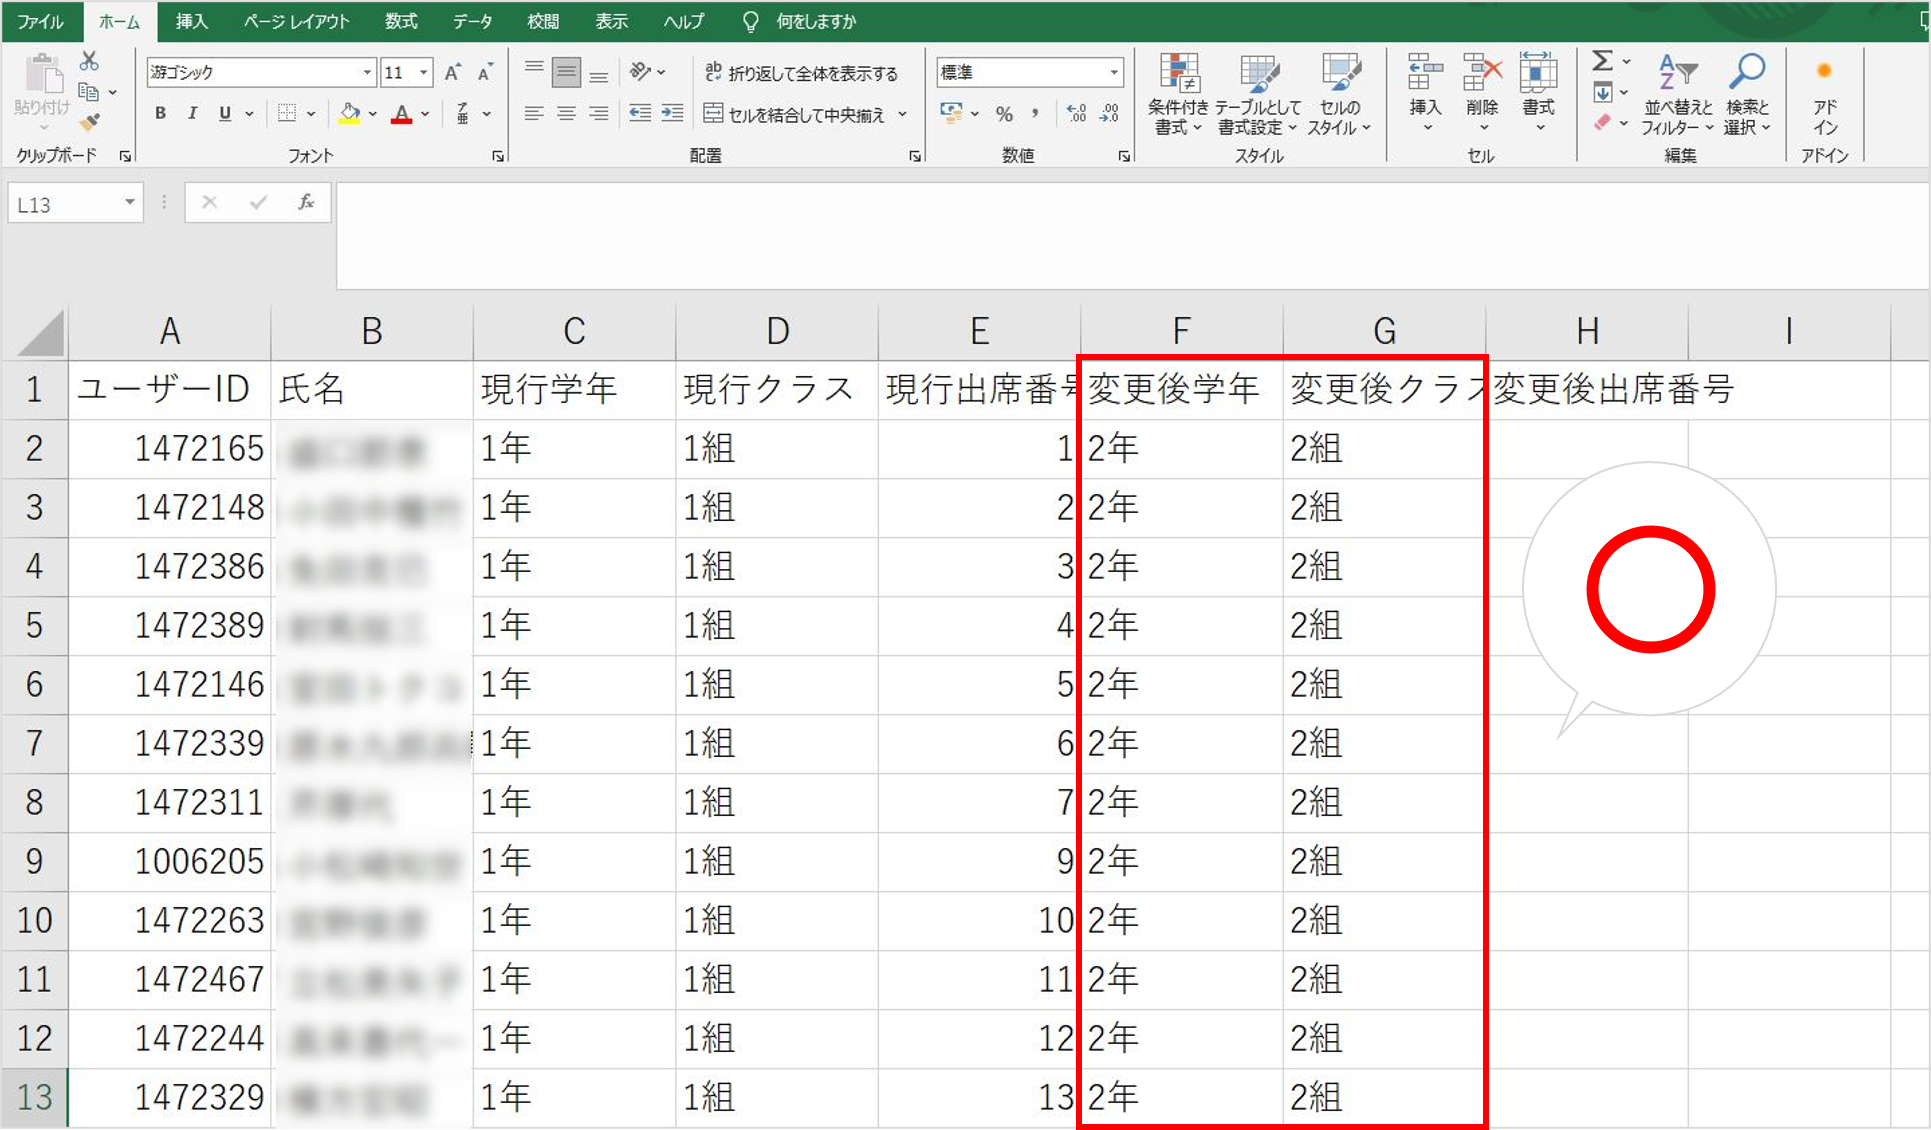1931x1130 pixels.
Task: Click the Cut scissors icon
Action: coord(89,62)
